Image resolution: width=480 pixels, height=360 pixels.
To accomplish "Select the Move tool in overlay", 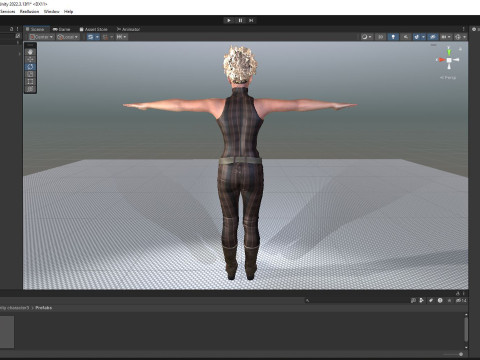I will (x=30, y=59).
